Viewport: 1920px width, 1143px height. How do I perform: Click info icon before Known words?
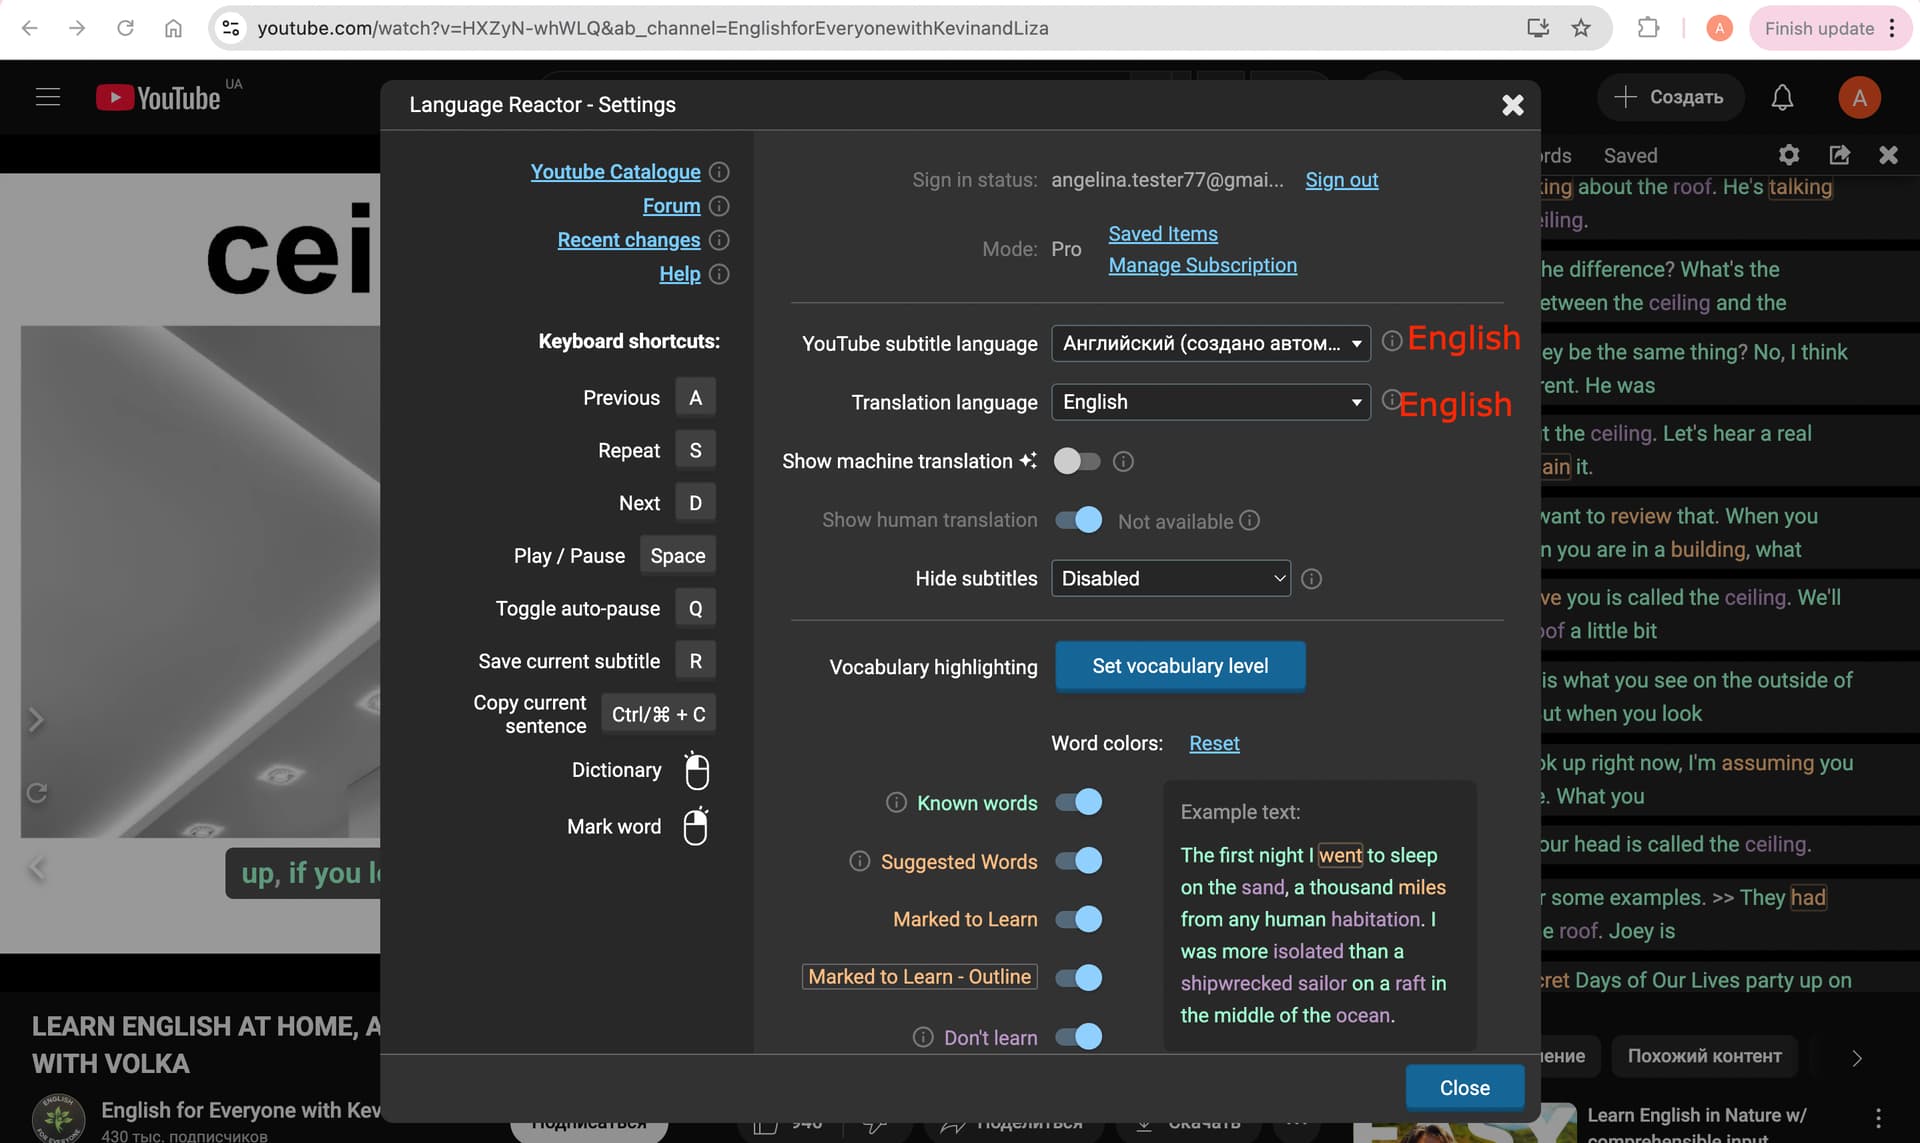[x=896, y=803]
